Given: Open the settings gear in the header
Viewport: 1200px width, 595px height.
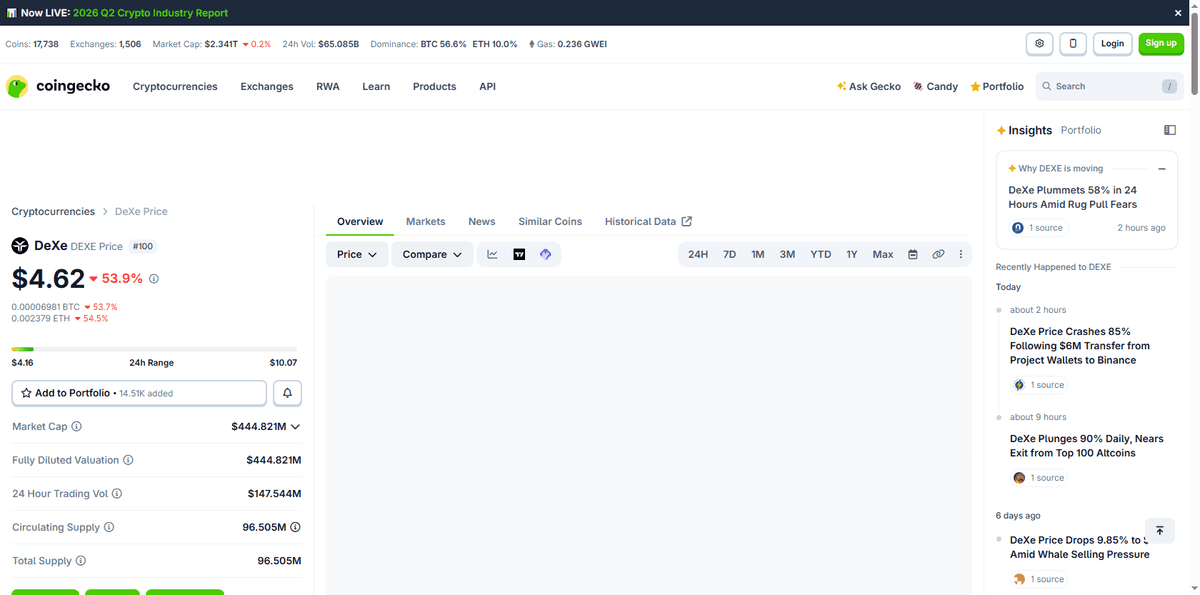Looking at the screenshot, I should tap(1039, 44).
